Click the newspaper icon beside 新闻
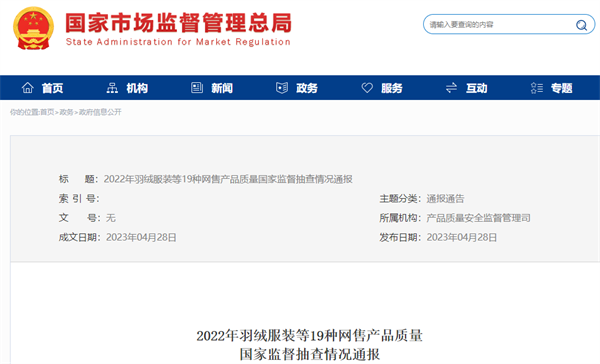The image size is (600, 364). click(x=197, y=88)
